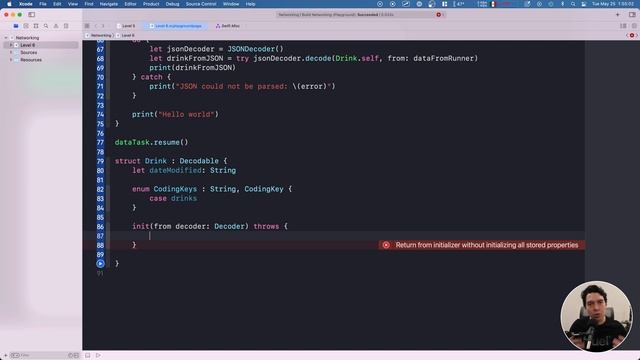
Task: Select the Level 6 playground page tab
Action: pyautogui.click(x=176, y=26)
